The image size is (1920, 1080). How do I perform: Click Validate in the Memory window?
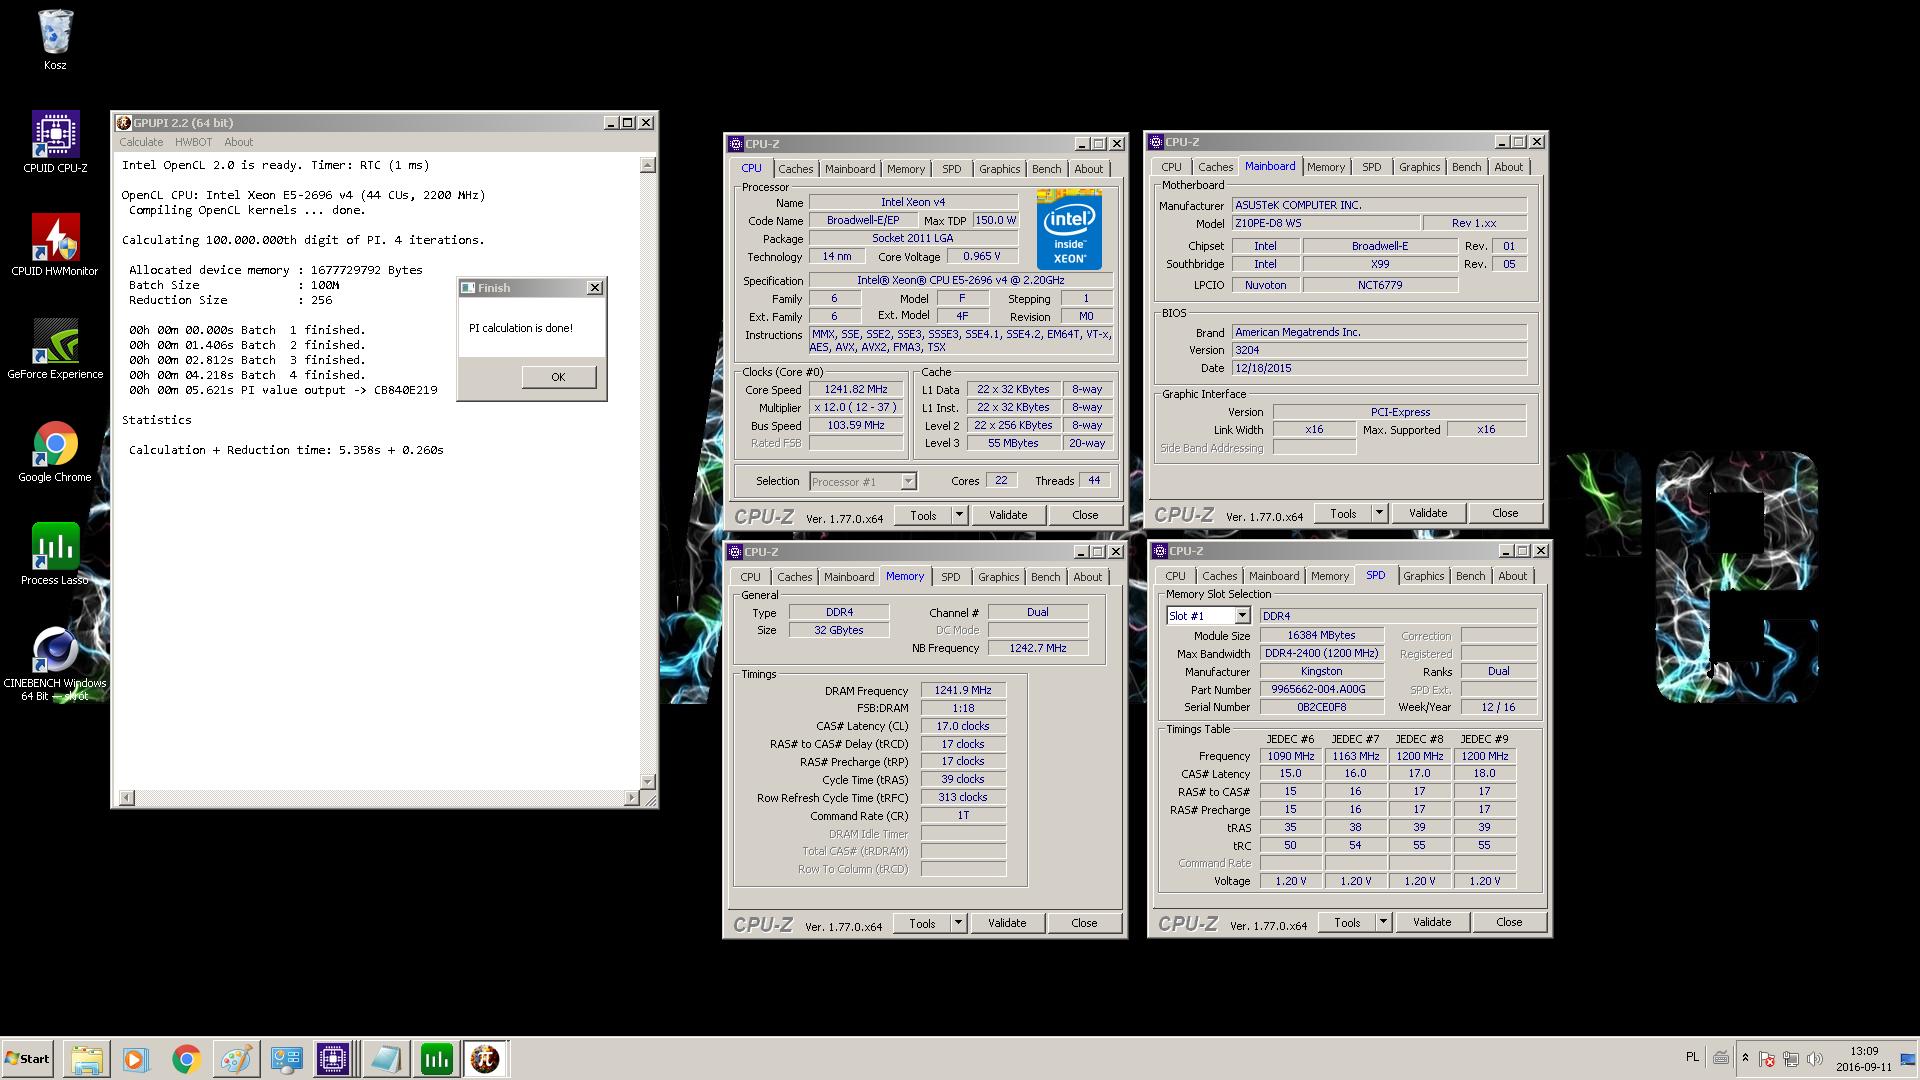[1007, 923]
